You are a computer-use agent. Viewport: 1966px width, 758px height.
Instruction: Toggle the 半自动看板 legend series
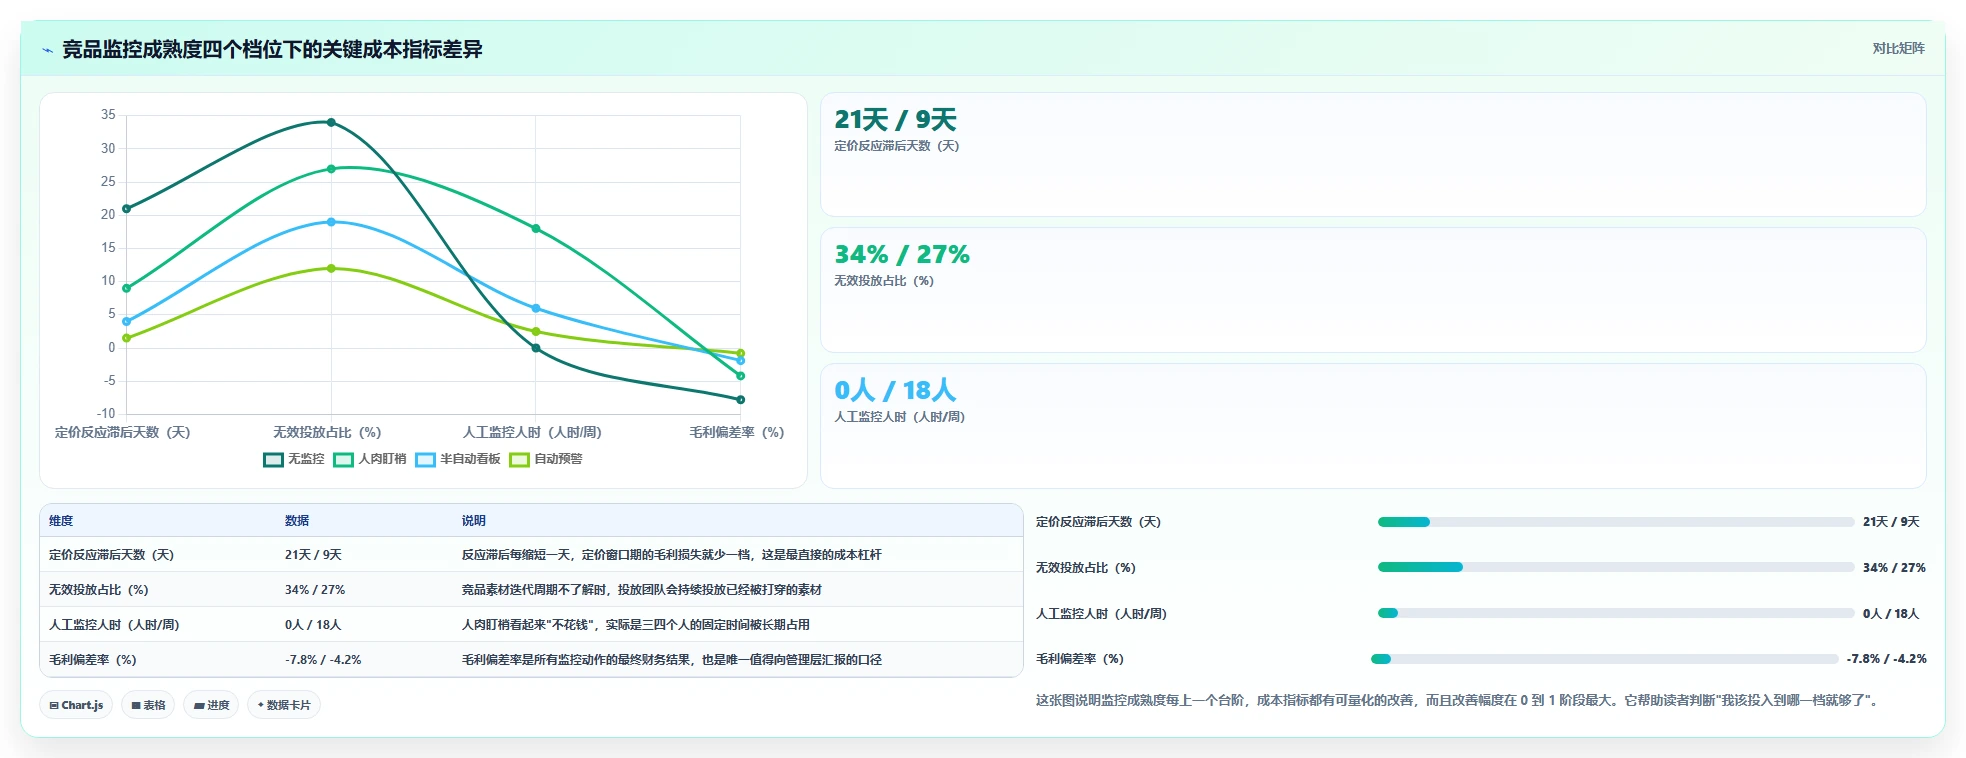tap(458, 459)
